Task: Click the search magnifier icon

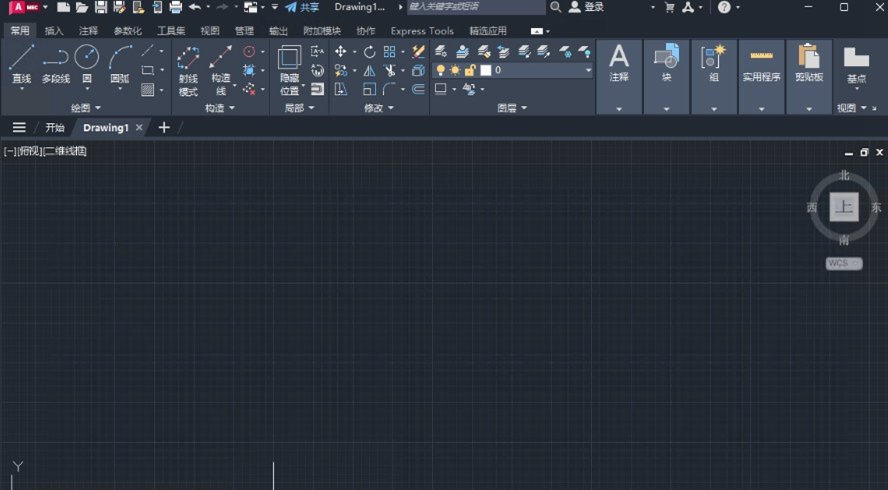Action: [556, 7]
